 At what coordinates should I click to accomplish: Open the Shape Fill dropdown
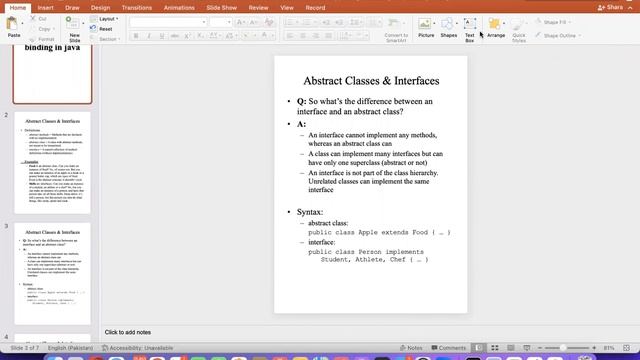coord(553,22)
